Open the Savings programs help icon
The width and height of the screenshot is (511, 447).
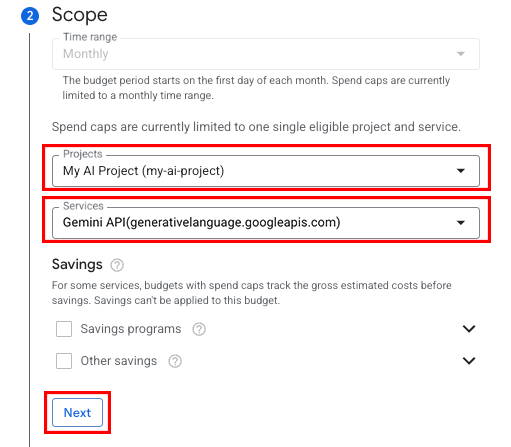pos(199,329)
